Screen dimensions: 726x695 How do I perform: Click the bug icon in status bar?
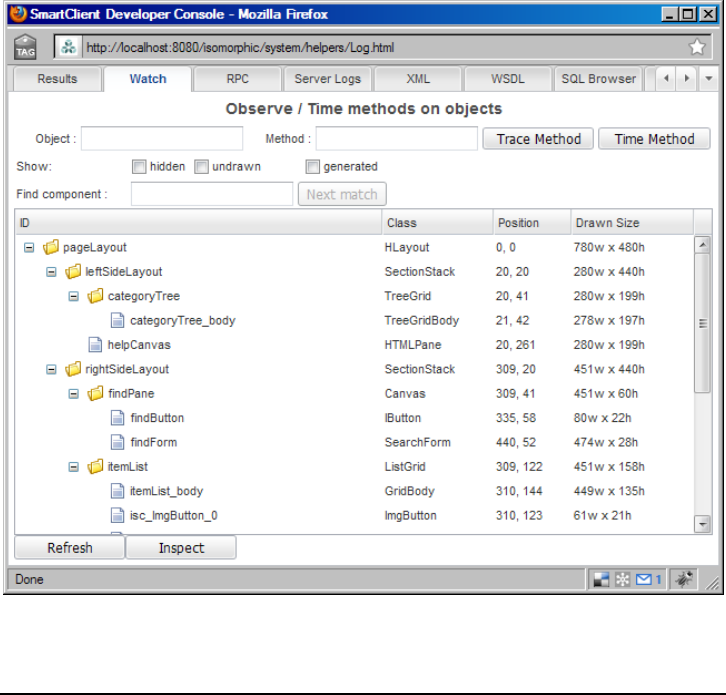[x=684, y=579]
